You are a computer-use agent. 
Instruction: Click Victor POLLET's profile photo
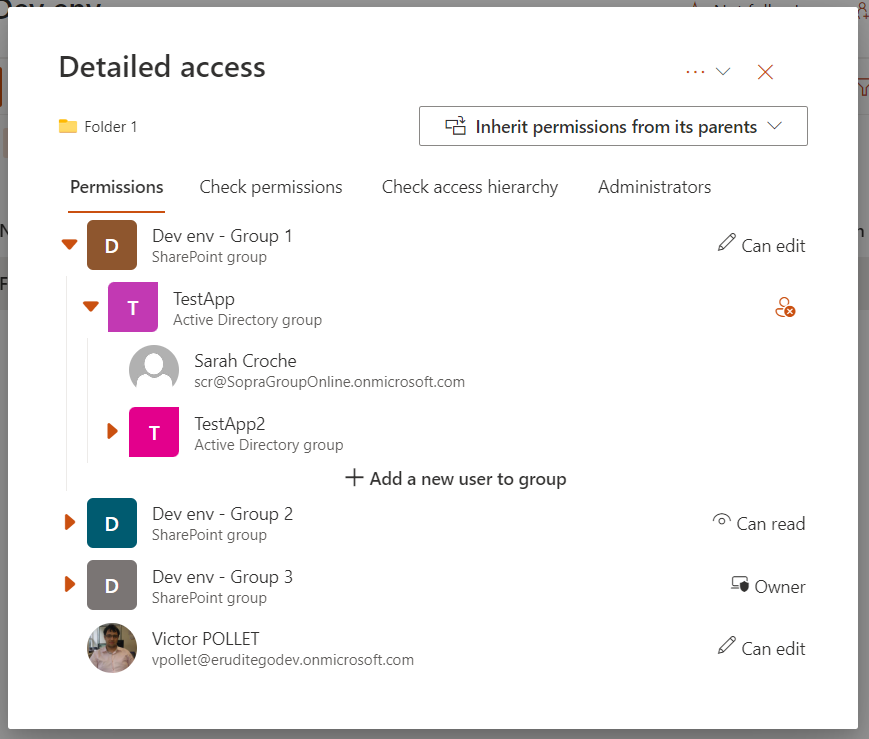click(x=112, y=648)
